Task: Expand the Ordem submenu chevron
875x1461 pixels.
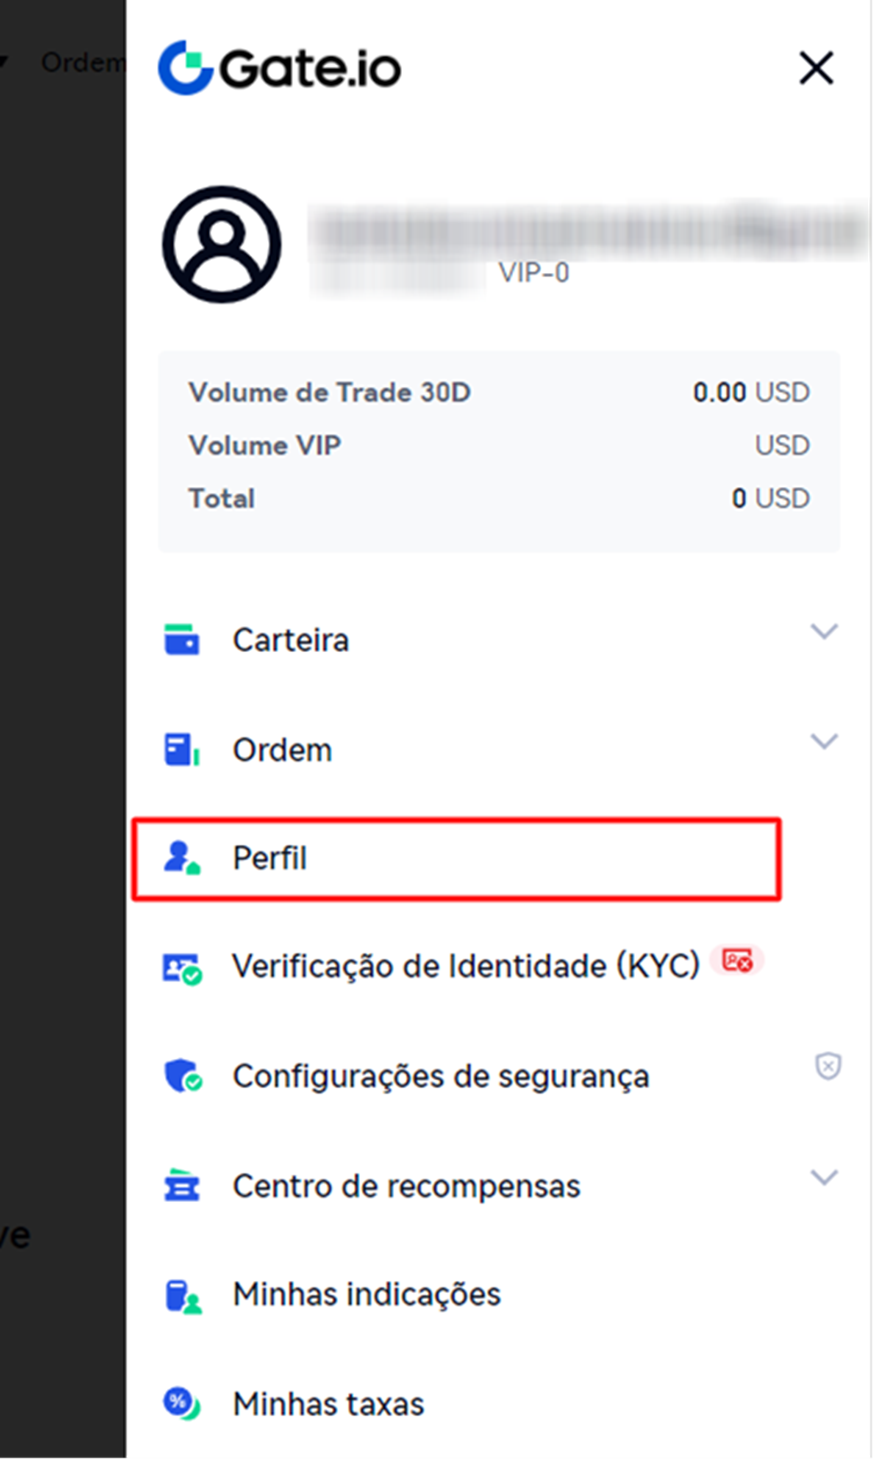Action: point(823,741)
